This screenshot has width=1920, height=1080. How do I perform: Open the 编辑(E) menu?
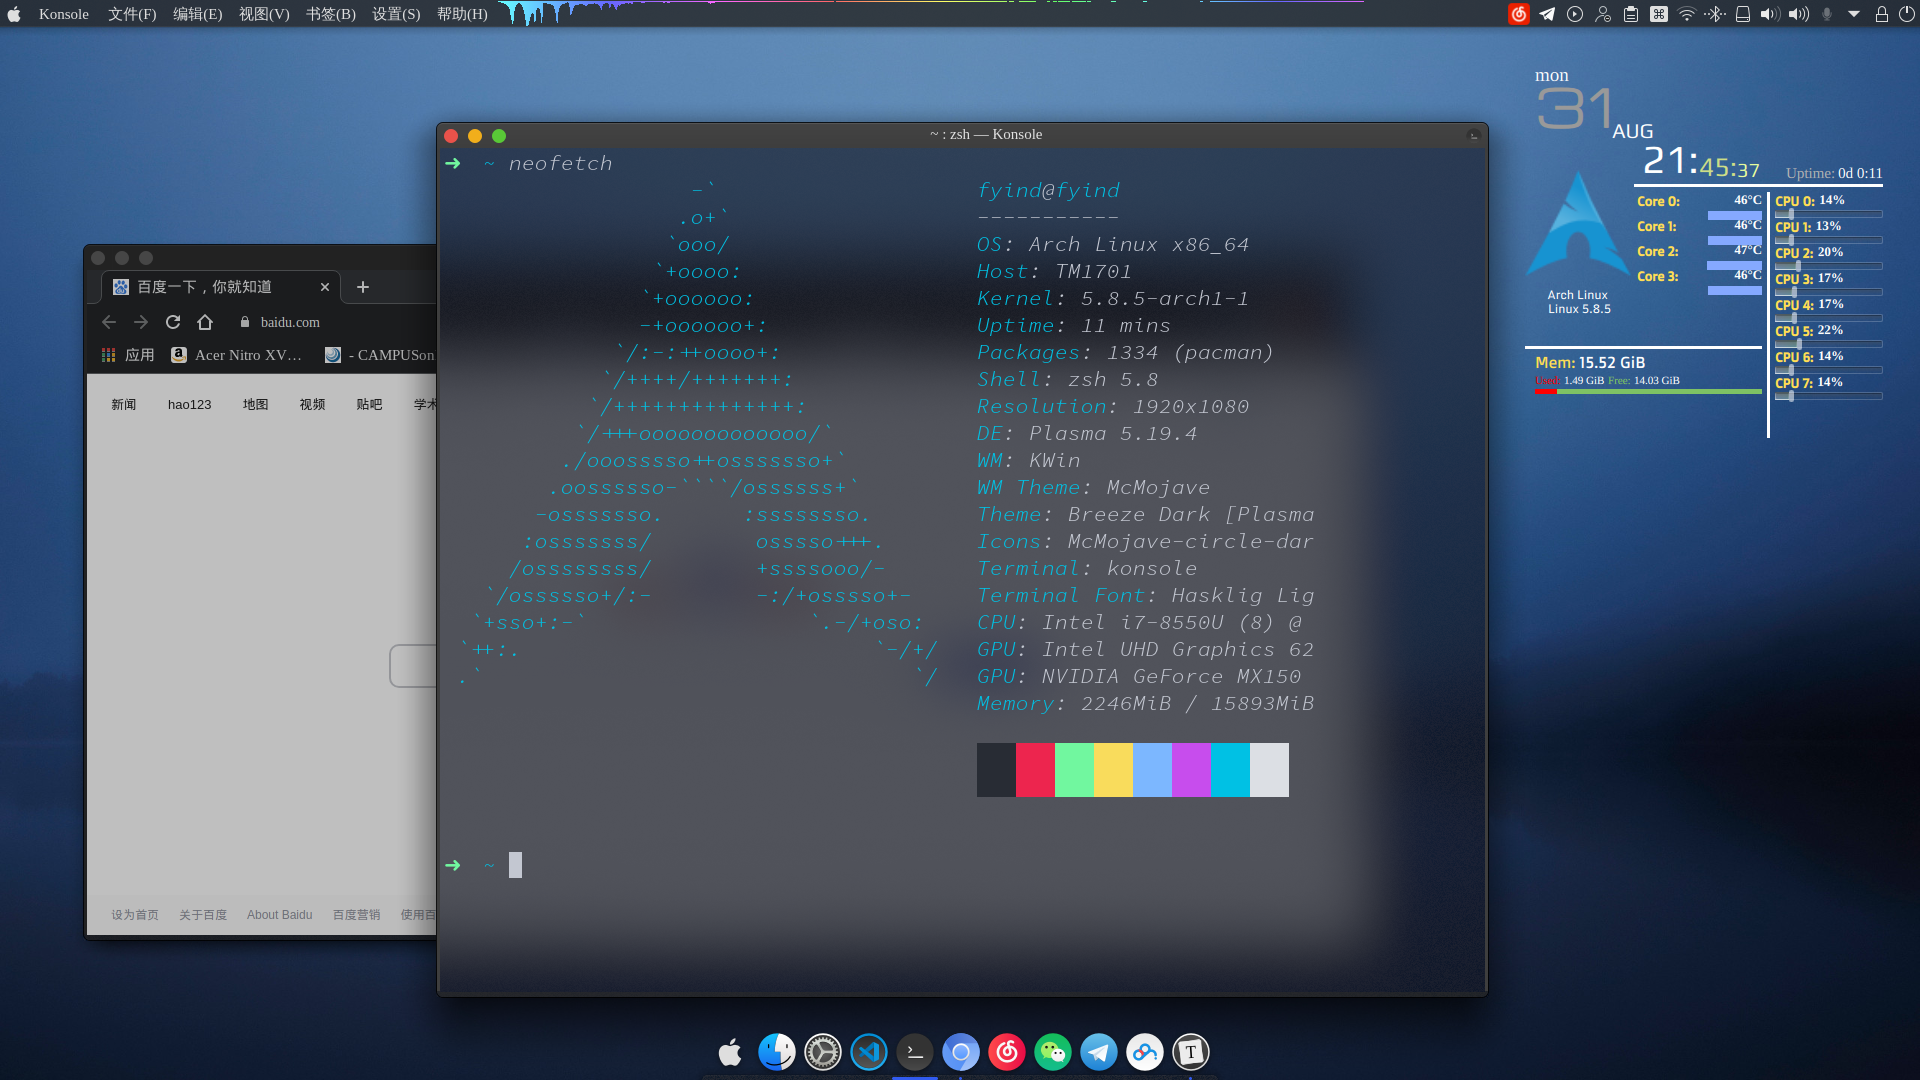tap(198, 14)
